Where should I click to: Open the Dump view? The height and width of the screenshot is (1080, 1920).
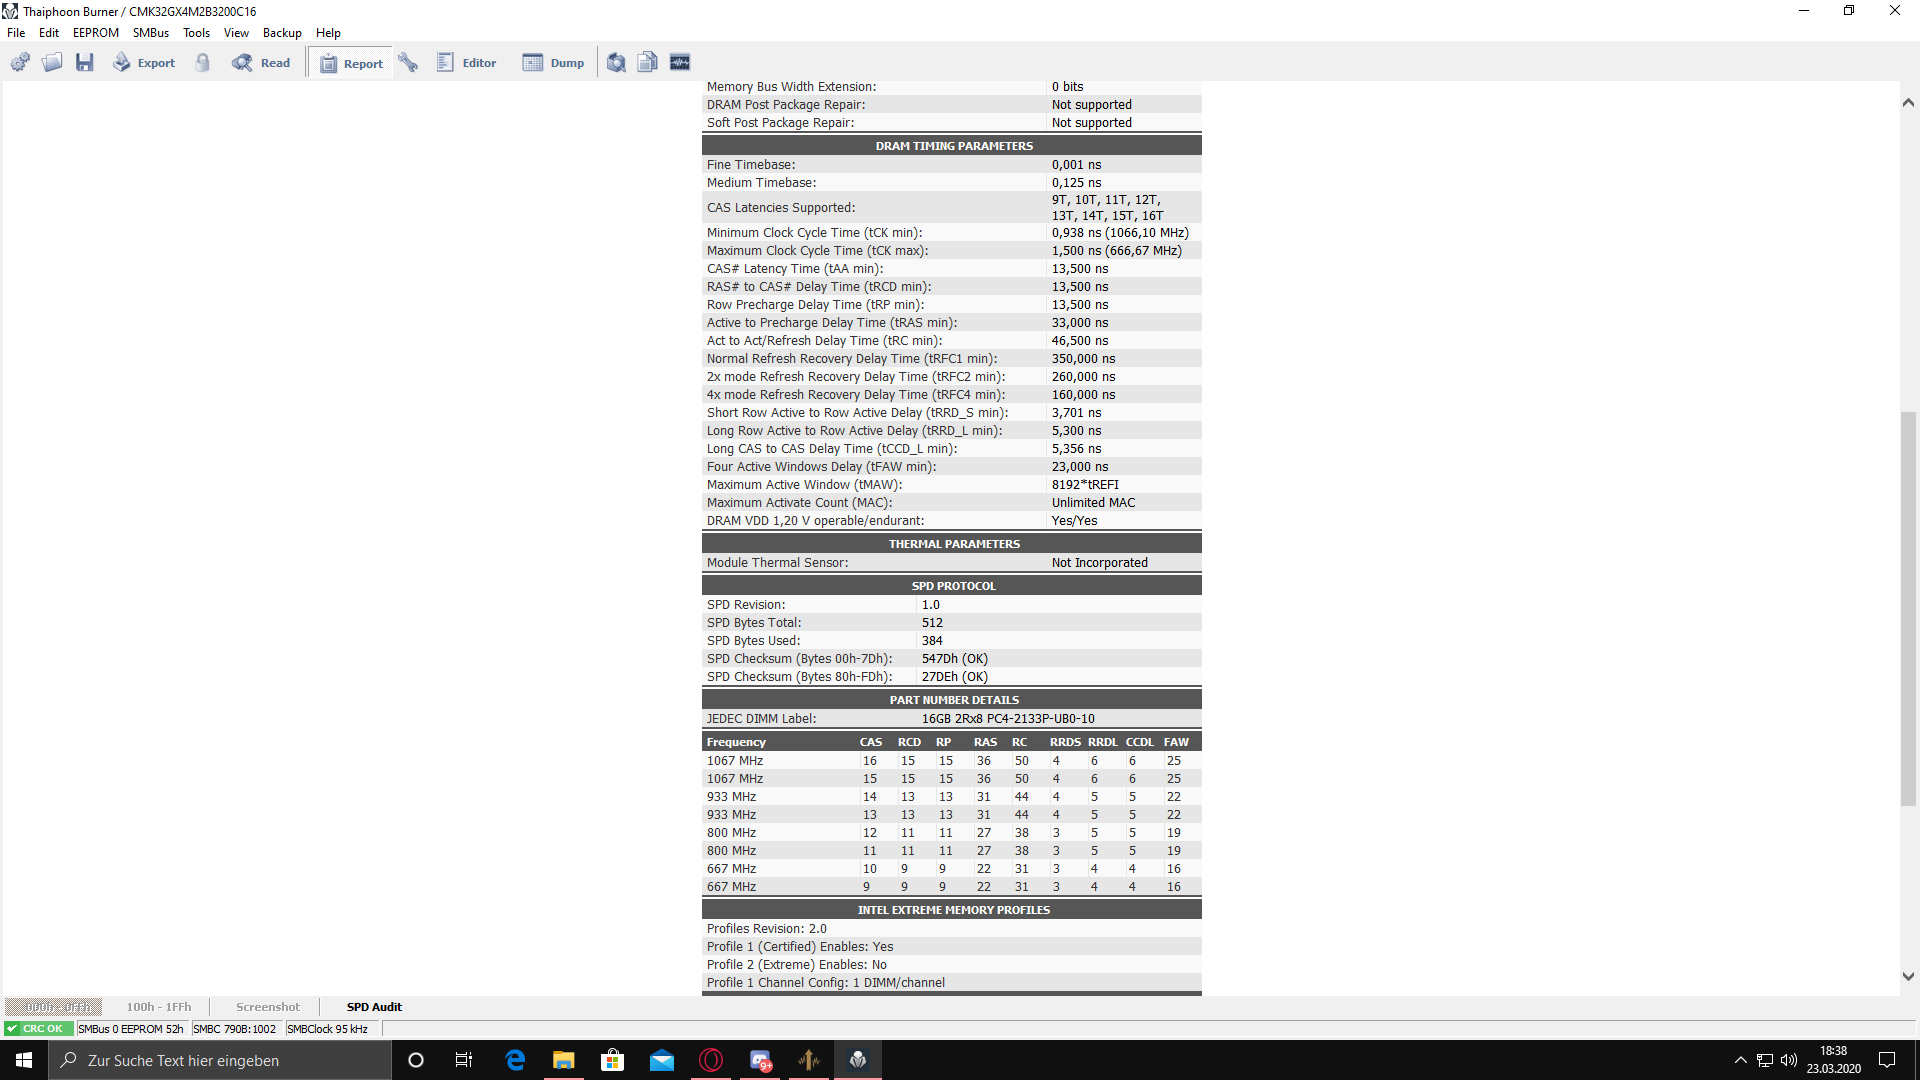[x=553, y=63]
